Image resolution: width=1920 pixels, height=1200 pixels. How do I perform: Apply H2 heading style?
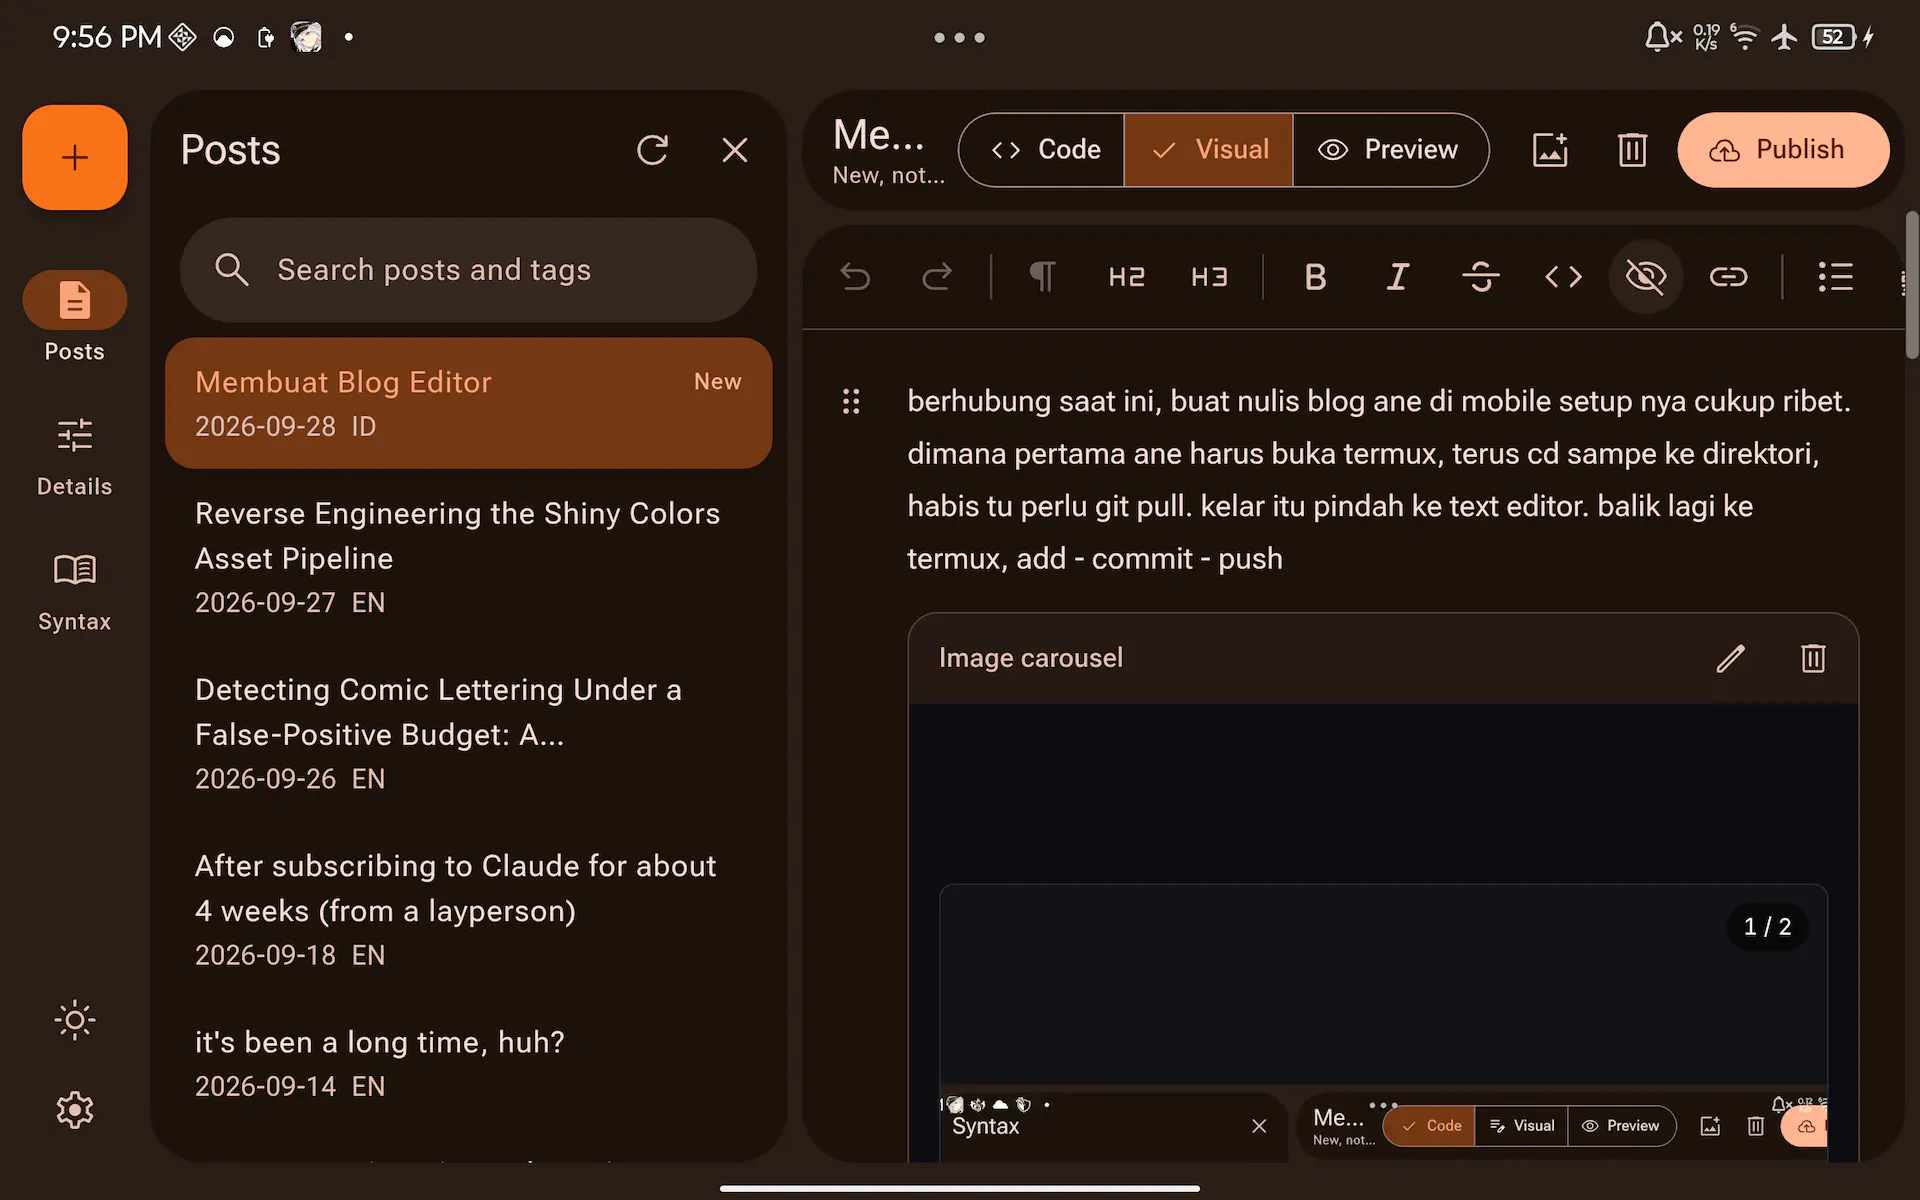[x=1126, y=276]
